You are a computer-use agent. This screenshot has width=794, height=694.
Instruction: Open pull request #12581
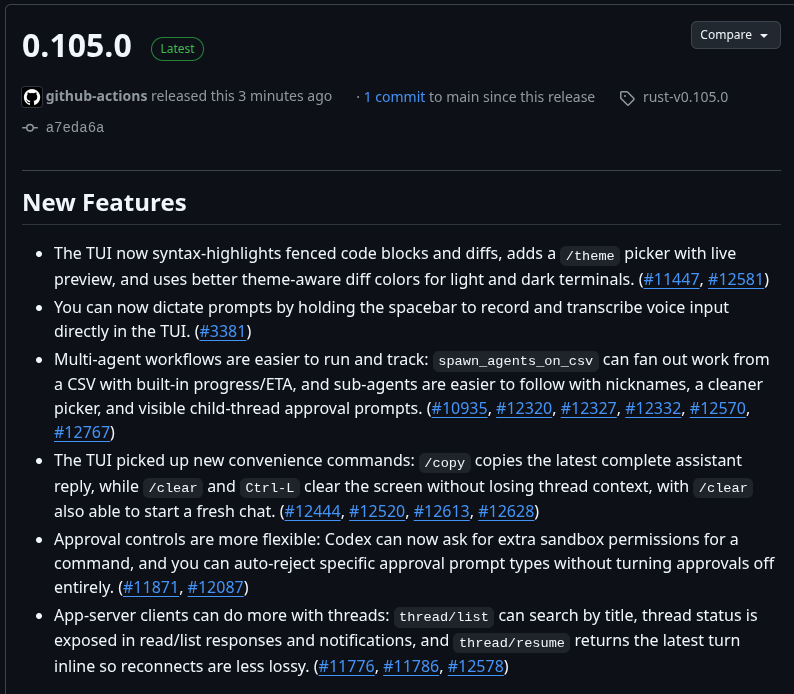735,279
